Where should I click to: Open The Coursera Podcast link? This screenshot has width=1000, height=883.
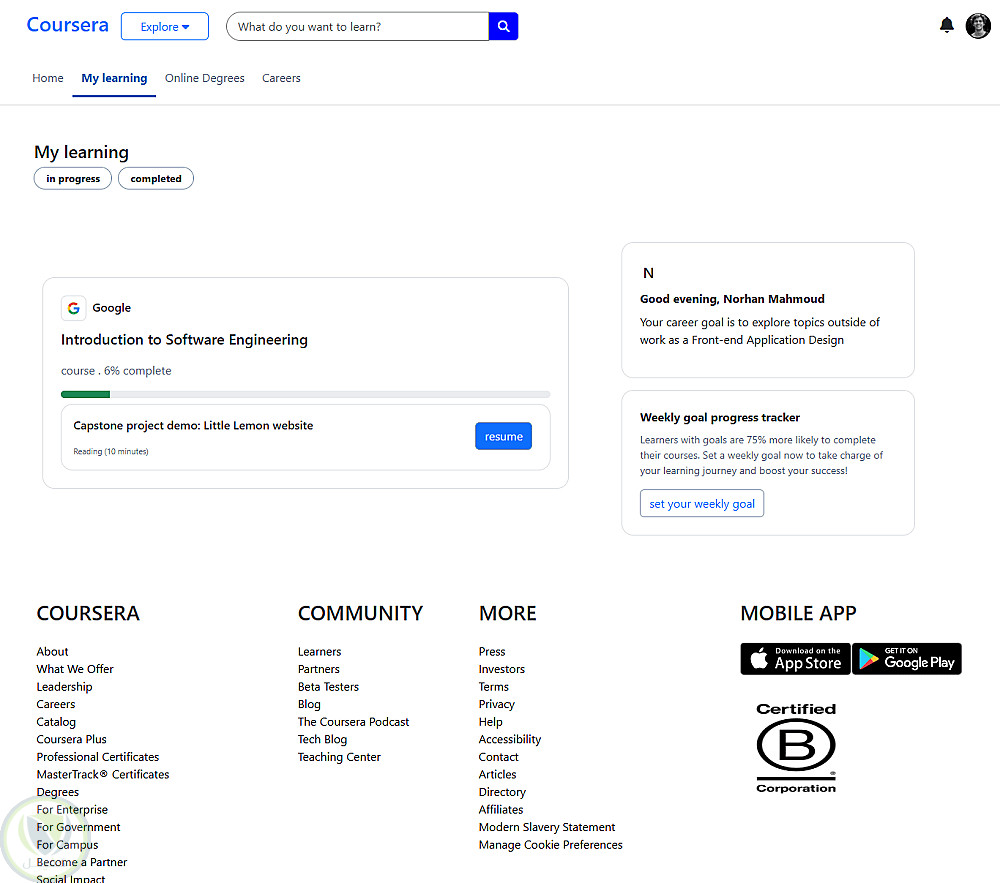(x=353, y=722)
